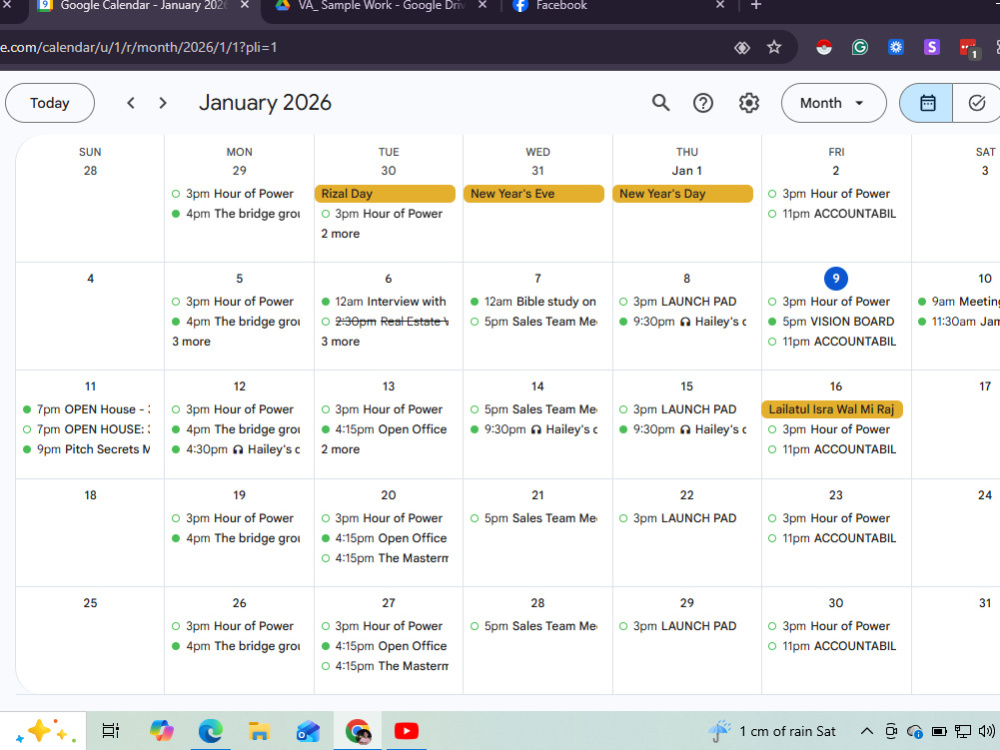Open 5pm Sales Team Meeting Jan 28
Viewport: 1000px width, 750px height.
click(x=534, y=626)
